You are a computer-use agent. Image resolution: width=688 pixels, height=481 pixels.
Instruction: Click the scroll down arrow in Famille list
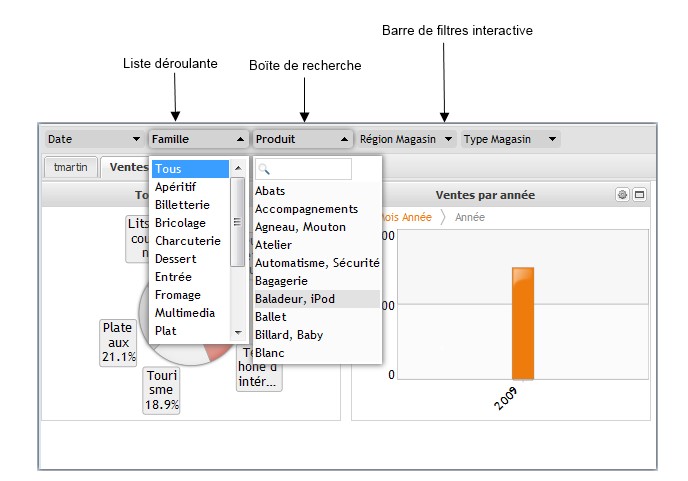click(x=238, y=332)
